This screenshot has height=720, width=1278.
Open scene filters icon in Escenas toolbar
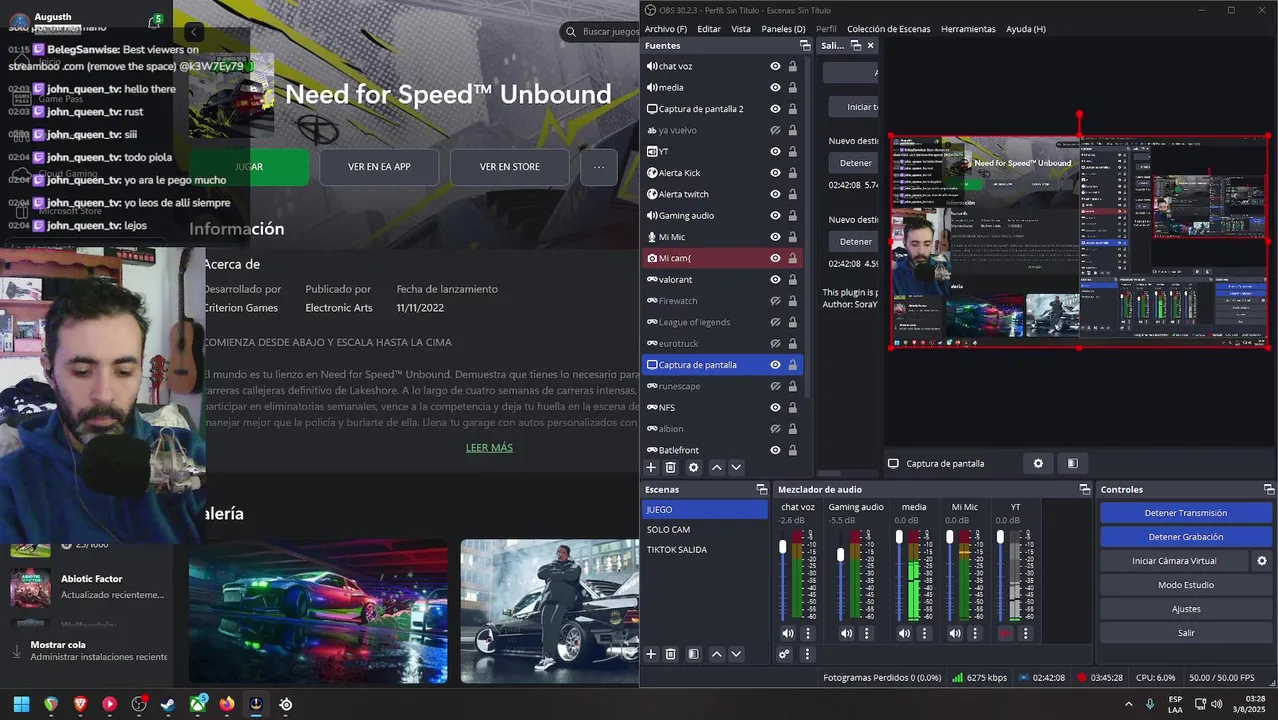pyautogui.click(x=693, y=654)
